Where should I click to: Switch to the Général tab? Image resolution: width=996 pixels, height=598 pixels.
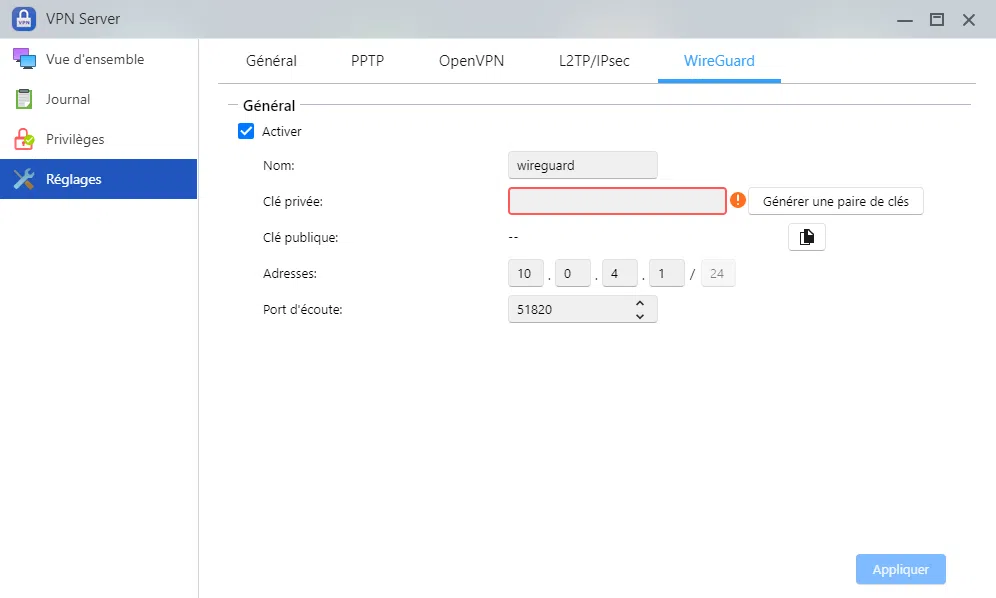(x=271, y=61)
